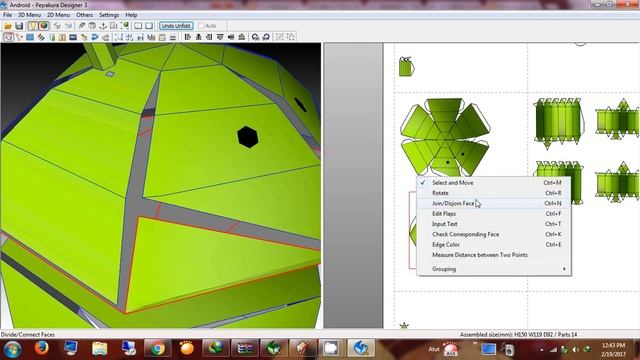Choose Check Corresponding Face menu entry
This screenshot has width=640, height=360.
click(493, 234)
